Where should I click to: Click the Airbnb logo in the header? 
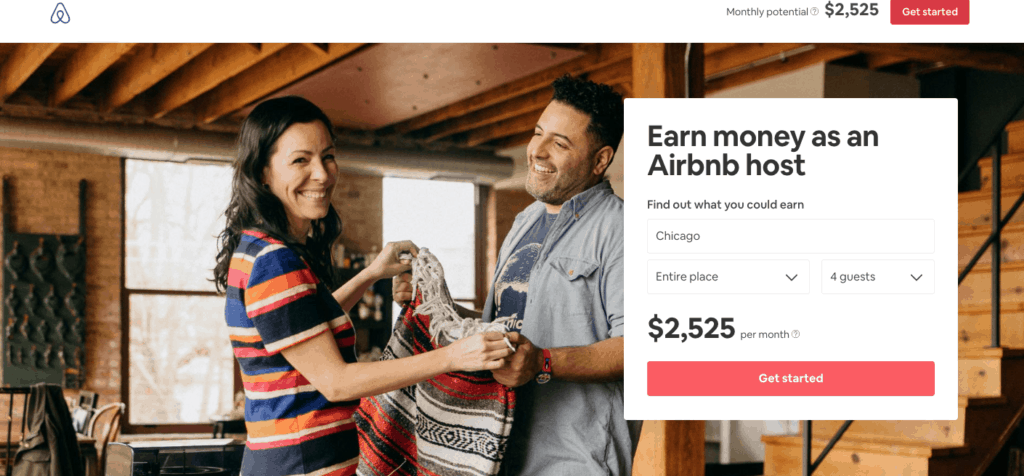(60, 13)
